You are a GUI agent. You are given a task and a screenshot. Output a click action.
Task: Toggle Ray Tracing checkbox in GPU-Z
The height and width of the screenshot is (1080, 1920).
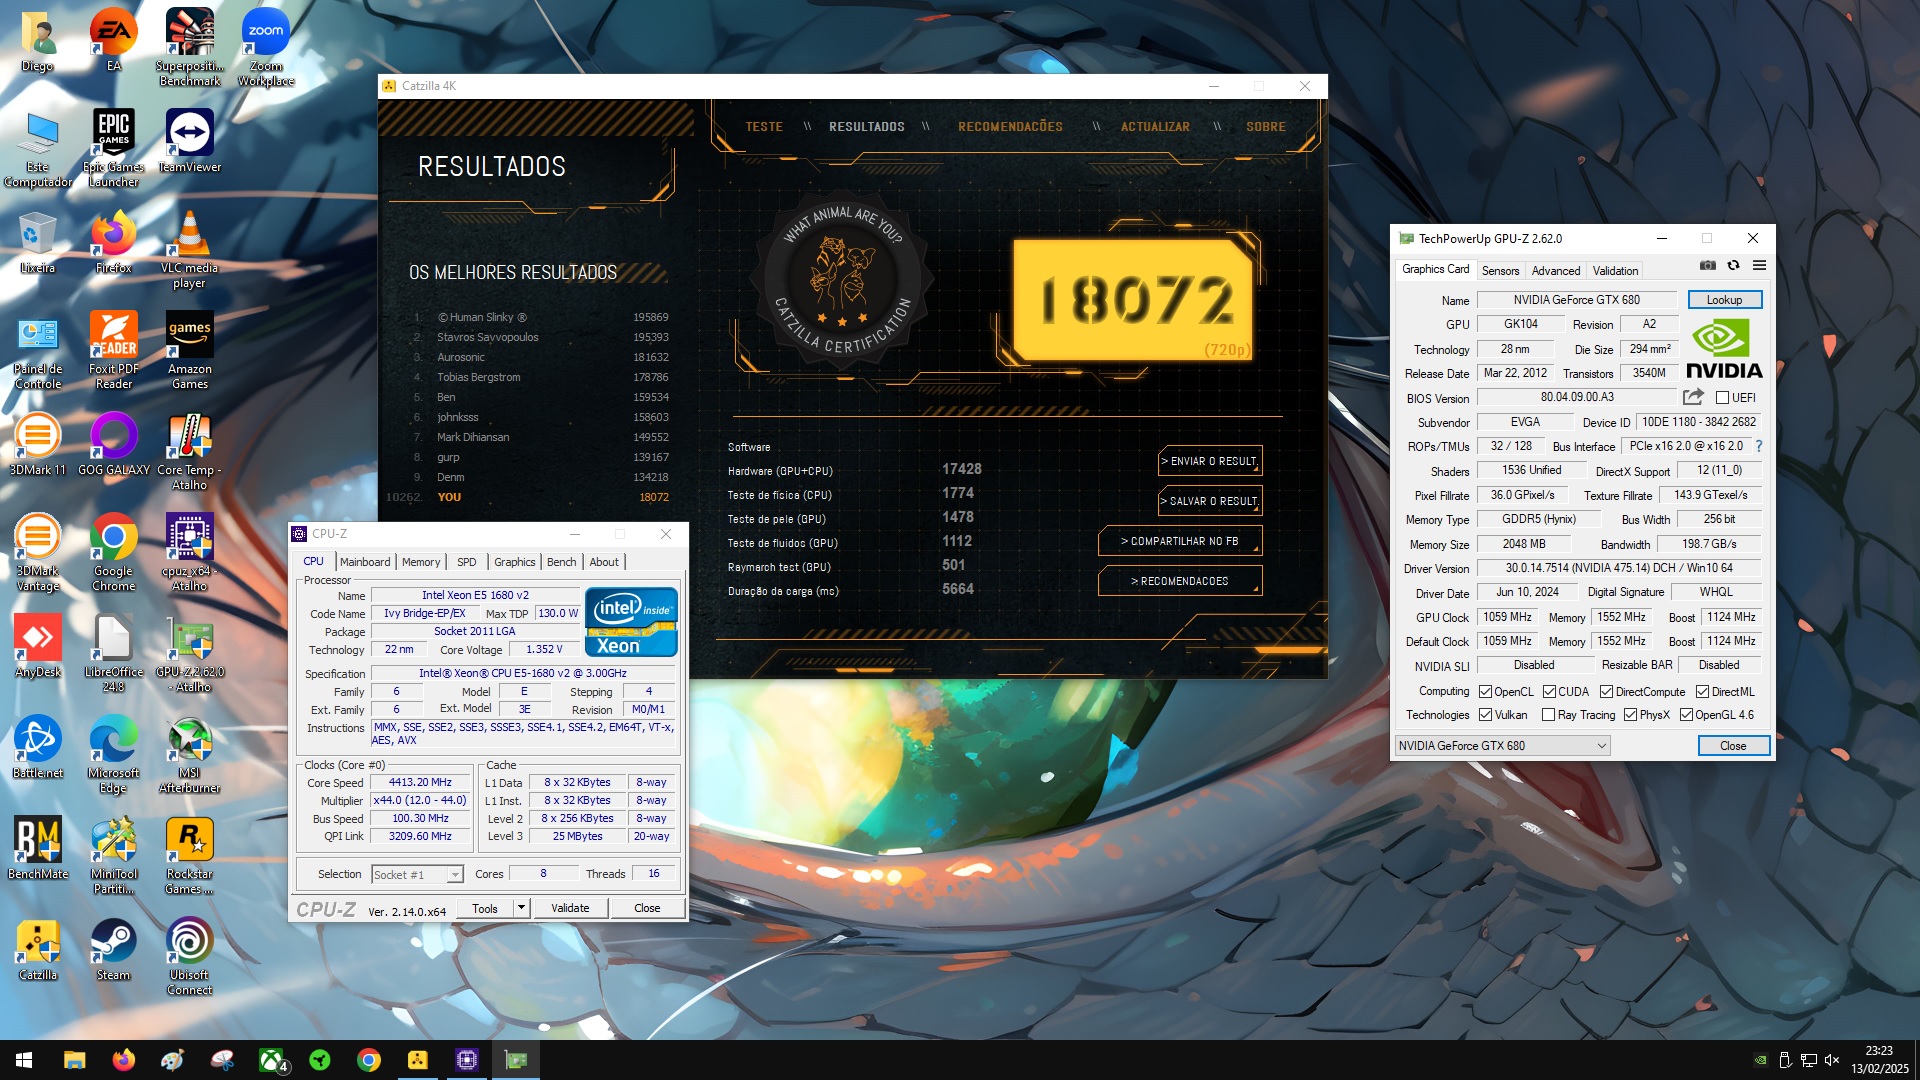1548,715
